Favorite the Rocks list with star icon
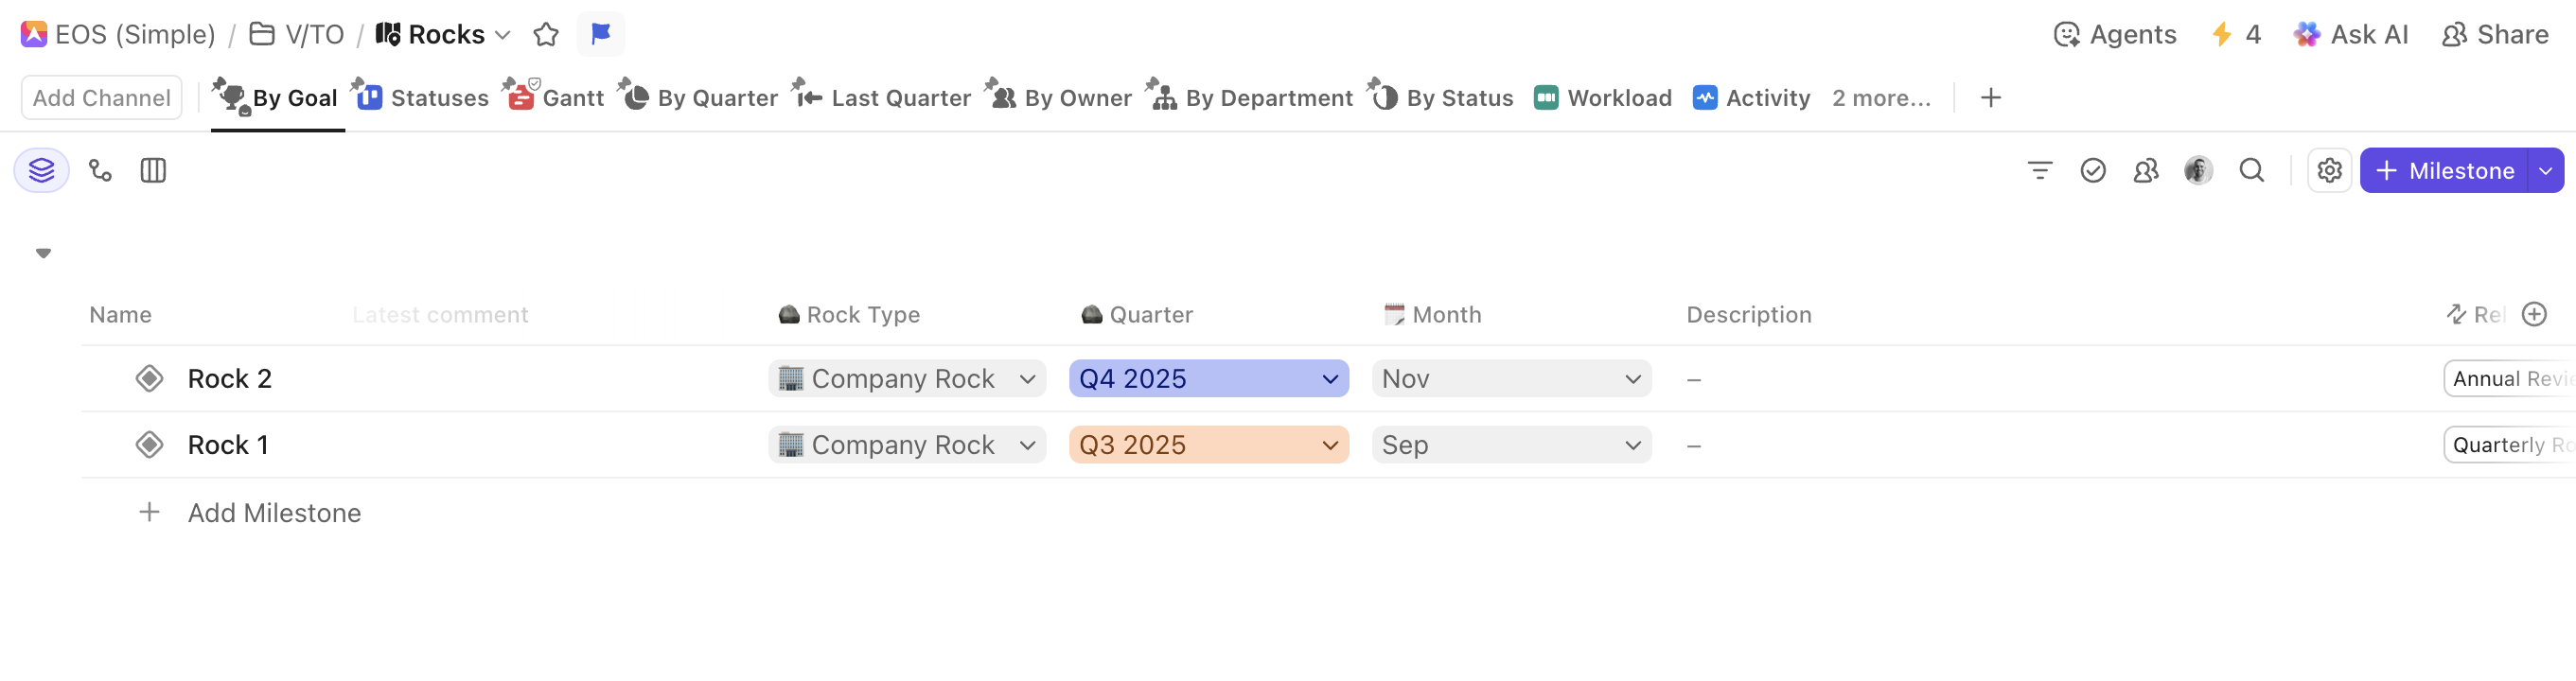 pos(546,35)
